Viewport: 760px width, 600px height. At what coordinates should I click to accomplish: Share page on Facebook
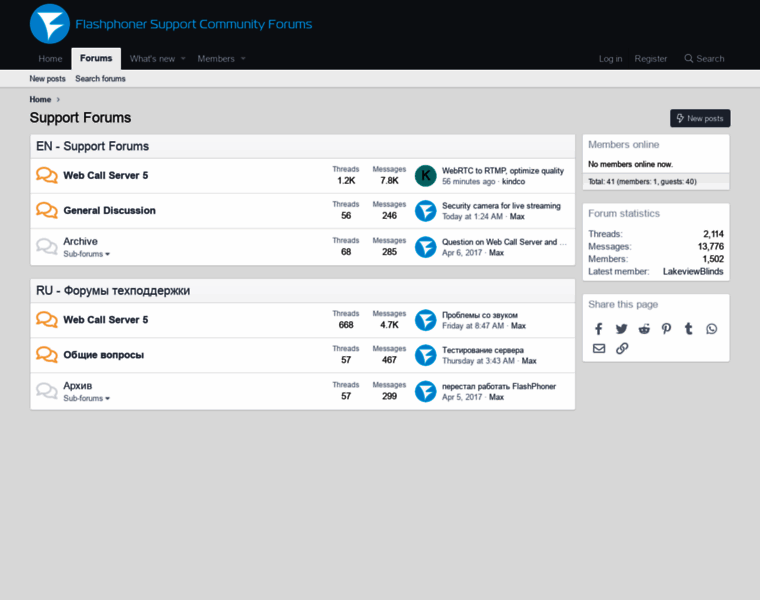[599, 329]
